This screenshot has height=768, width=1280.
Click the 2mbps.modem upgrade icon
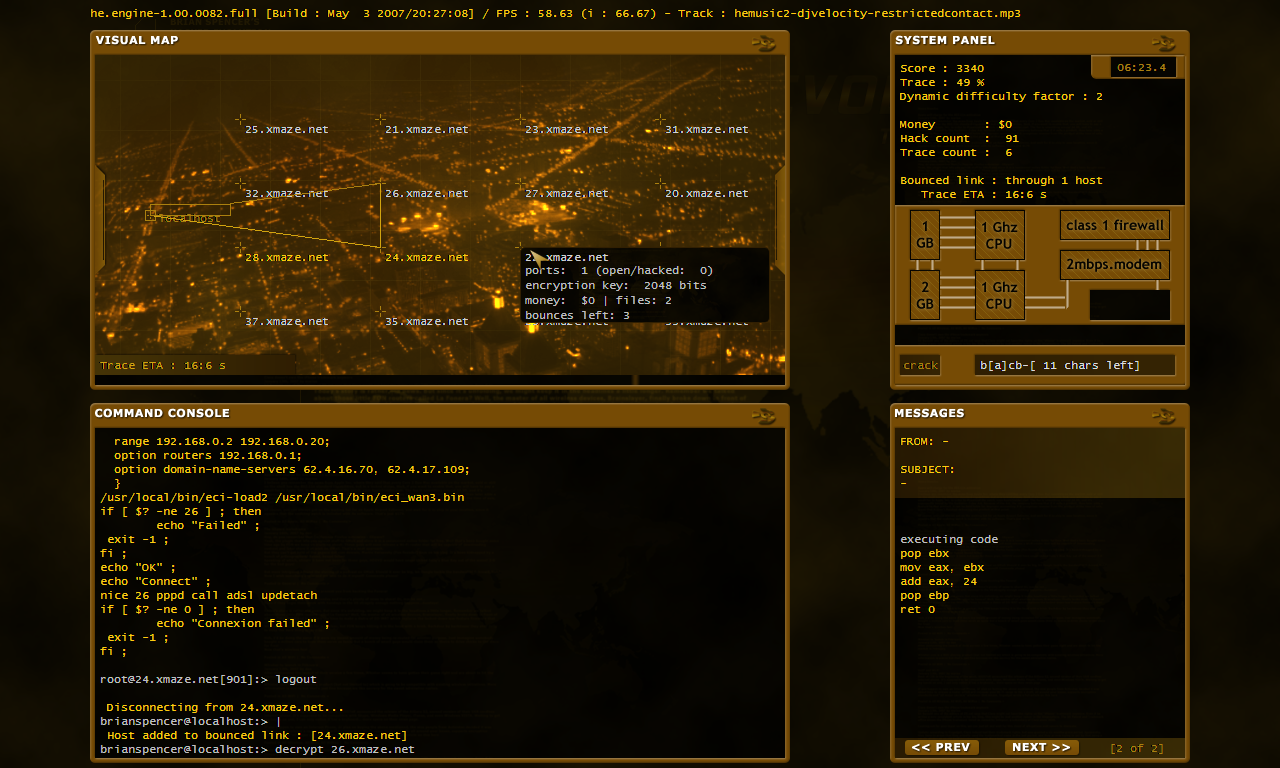click(x=1114, y=264)
